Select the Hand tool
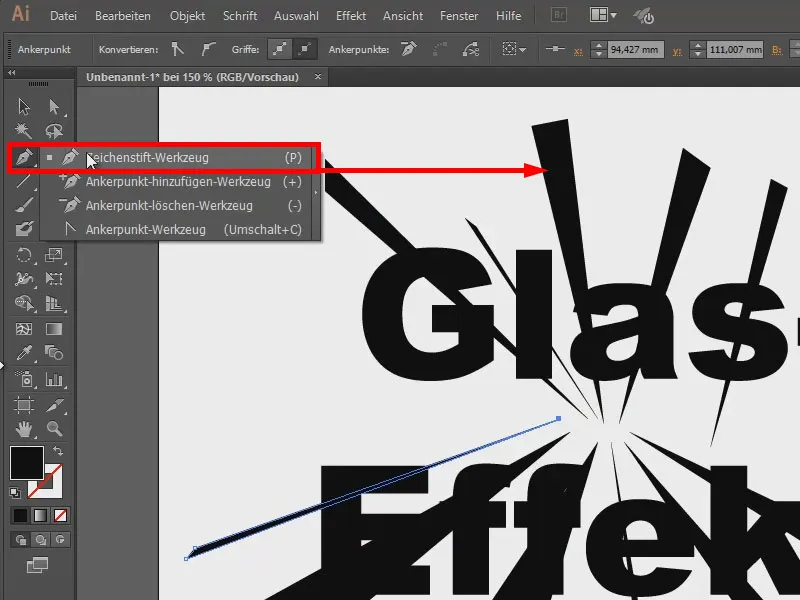This screenshot has width=800, height=600. (23, 429)
